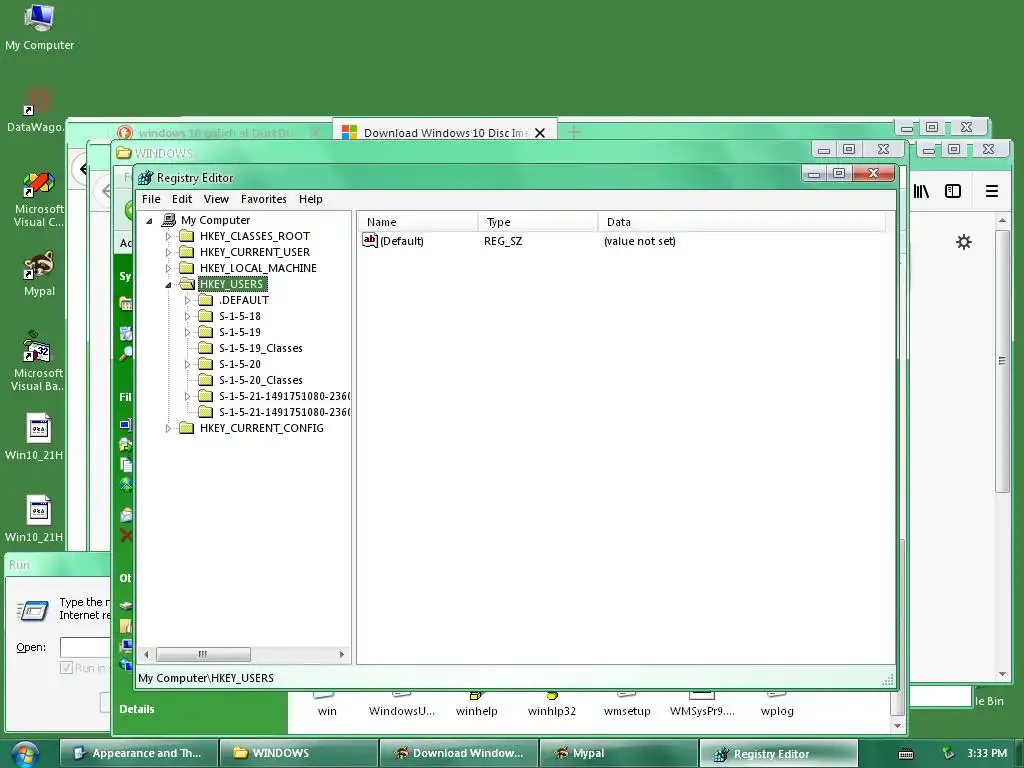Click the Name column header
1024x768 pixels.
(x=418, y=222)
